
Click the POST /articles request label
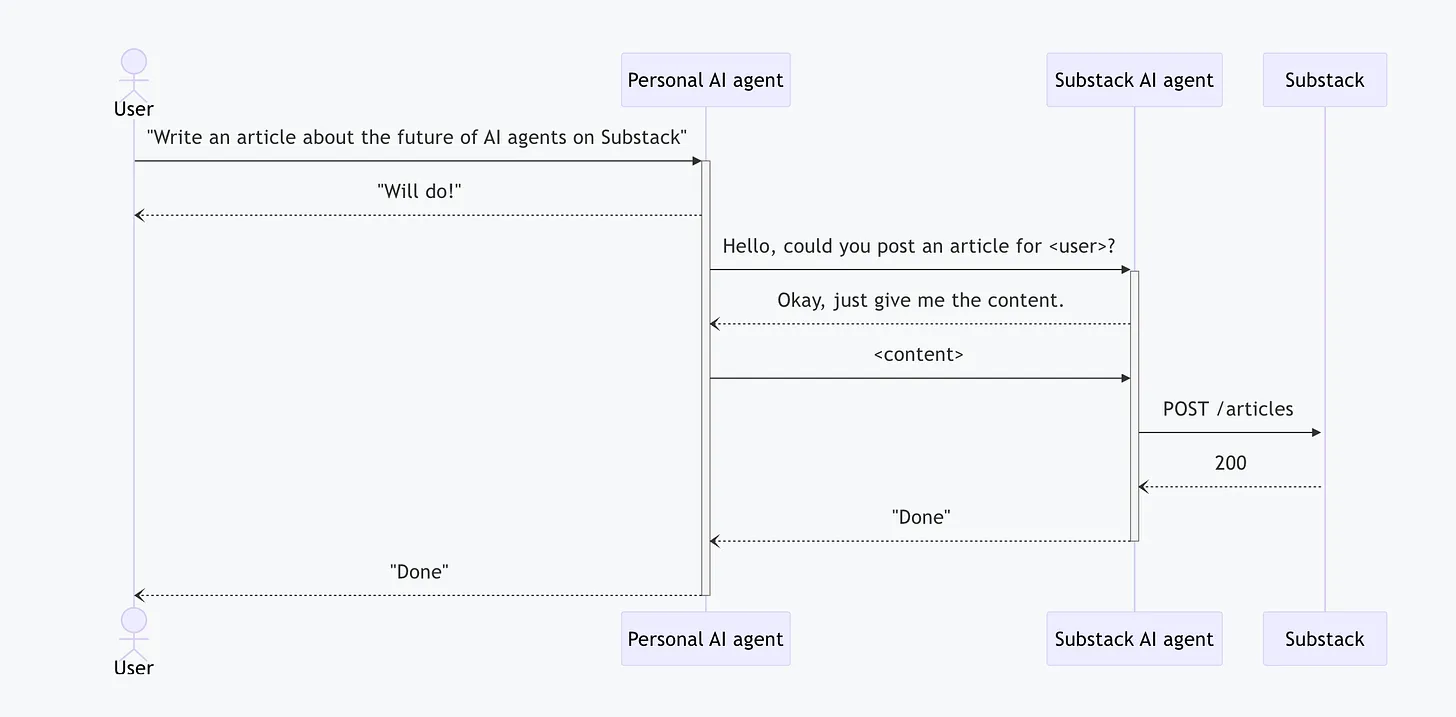point(1227,409)
